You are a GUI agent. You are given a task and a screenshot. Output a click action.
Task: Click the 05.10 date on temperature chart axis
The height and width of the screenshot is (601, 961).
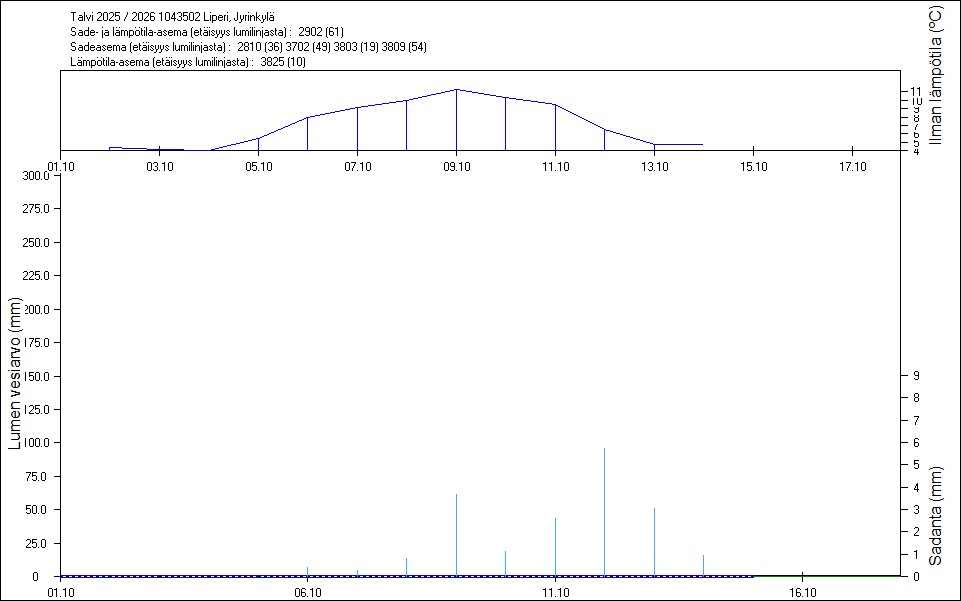[x=257, y=167]
